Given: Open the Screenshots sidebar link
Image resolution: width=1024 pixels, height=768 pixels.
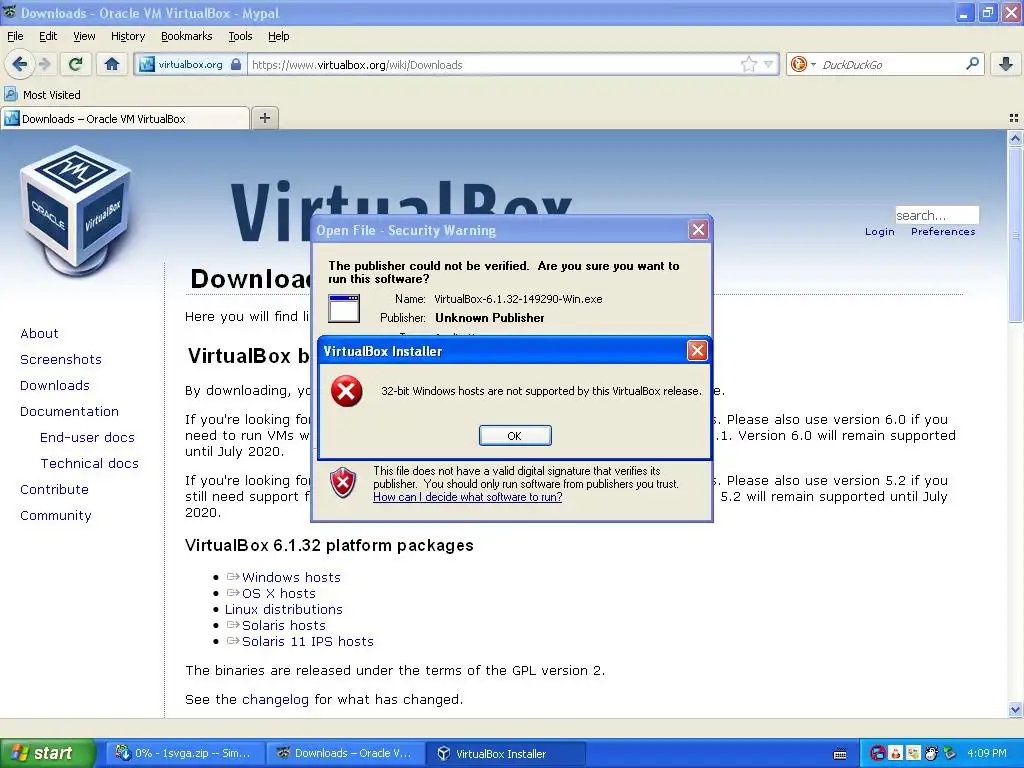Looking at the screenshot, I should [x=61, y=359].
